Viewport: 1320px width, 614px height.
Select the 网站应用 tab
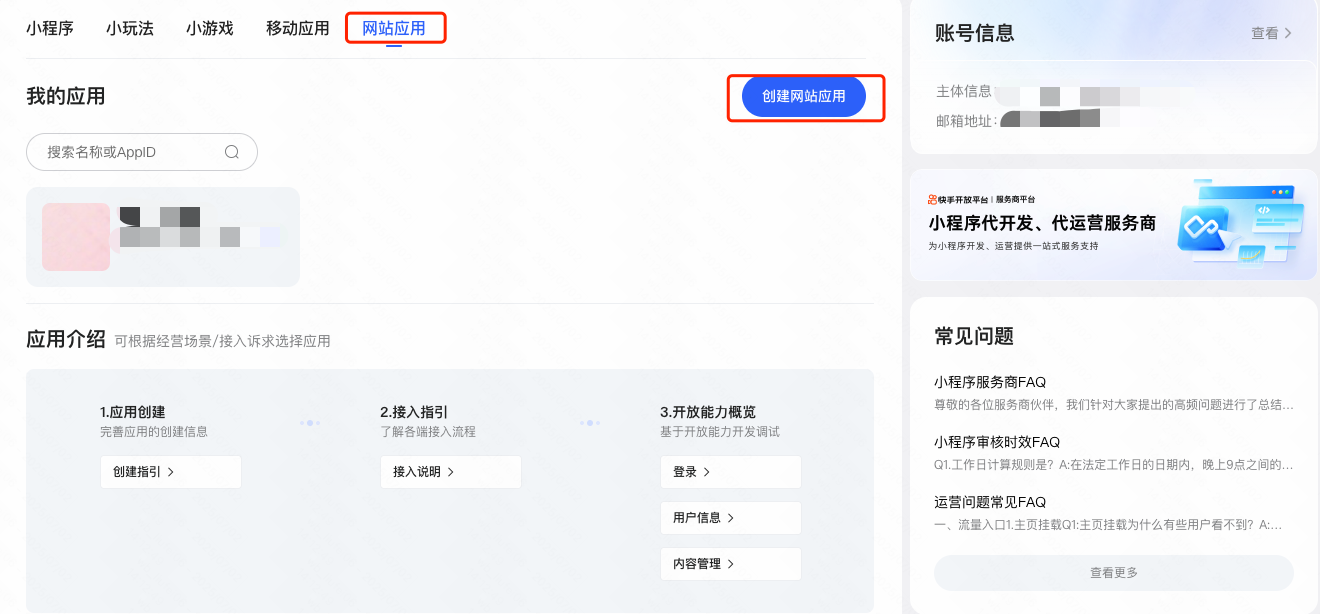tap(394, 28)
